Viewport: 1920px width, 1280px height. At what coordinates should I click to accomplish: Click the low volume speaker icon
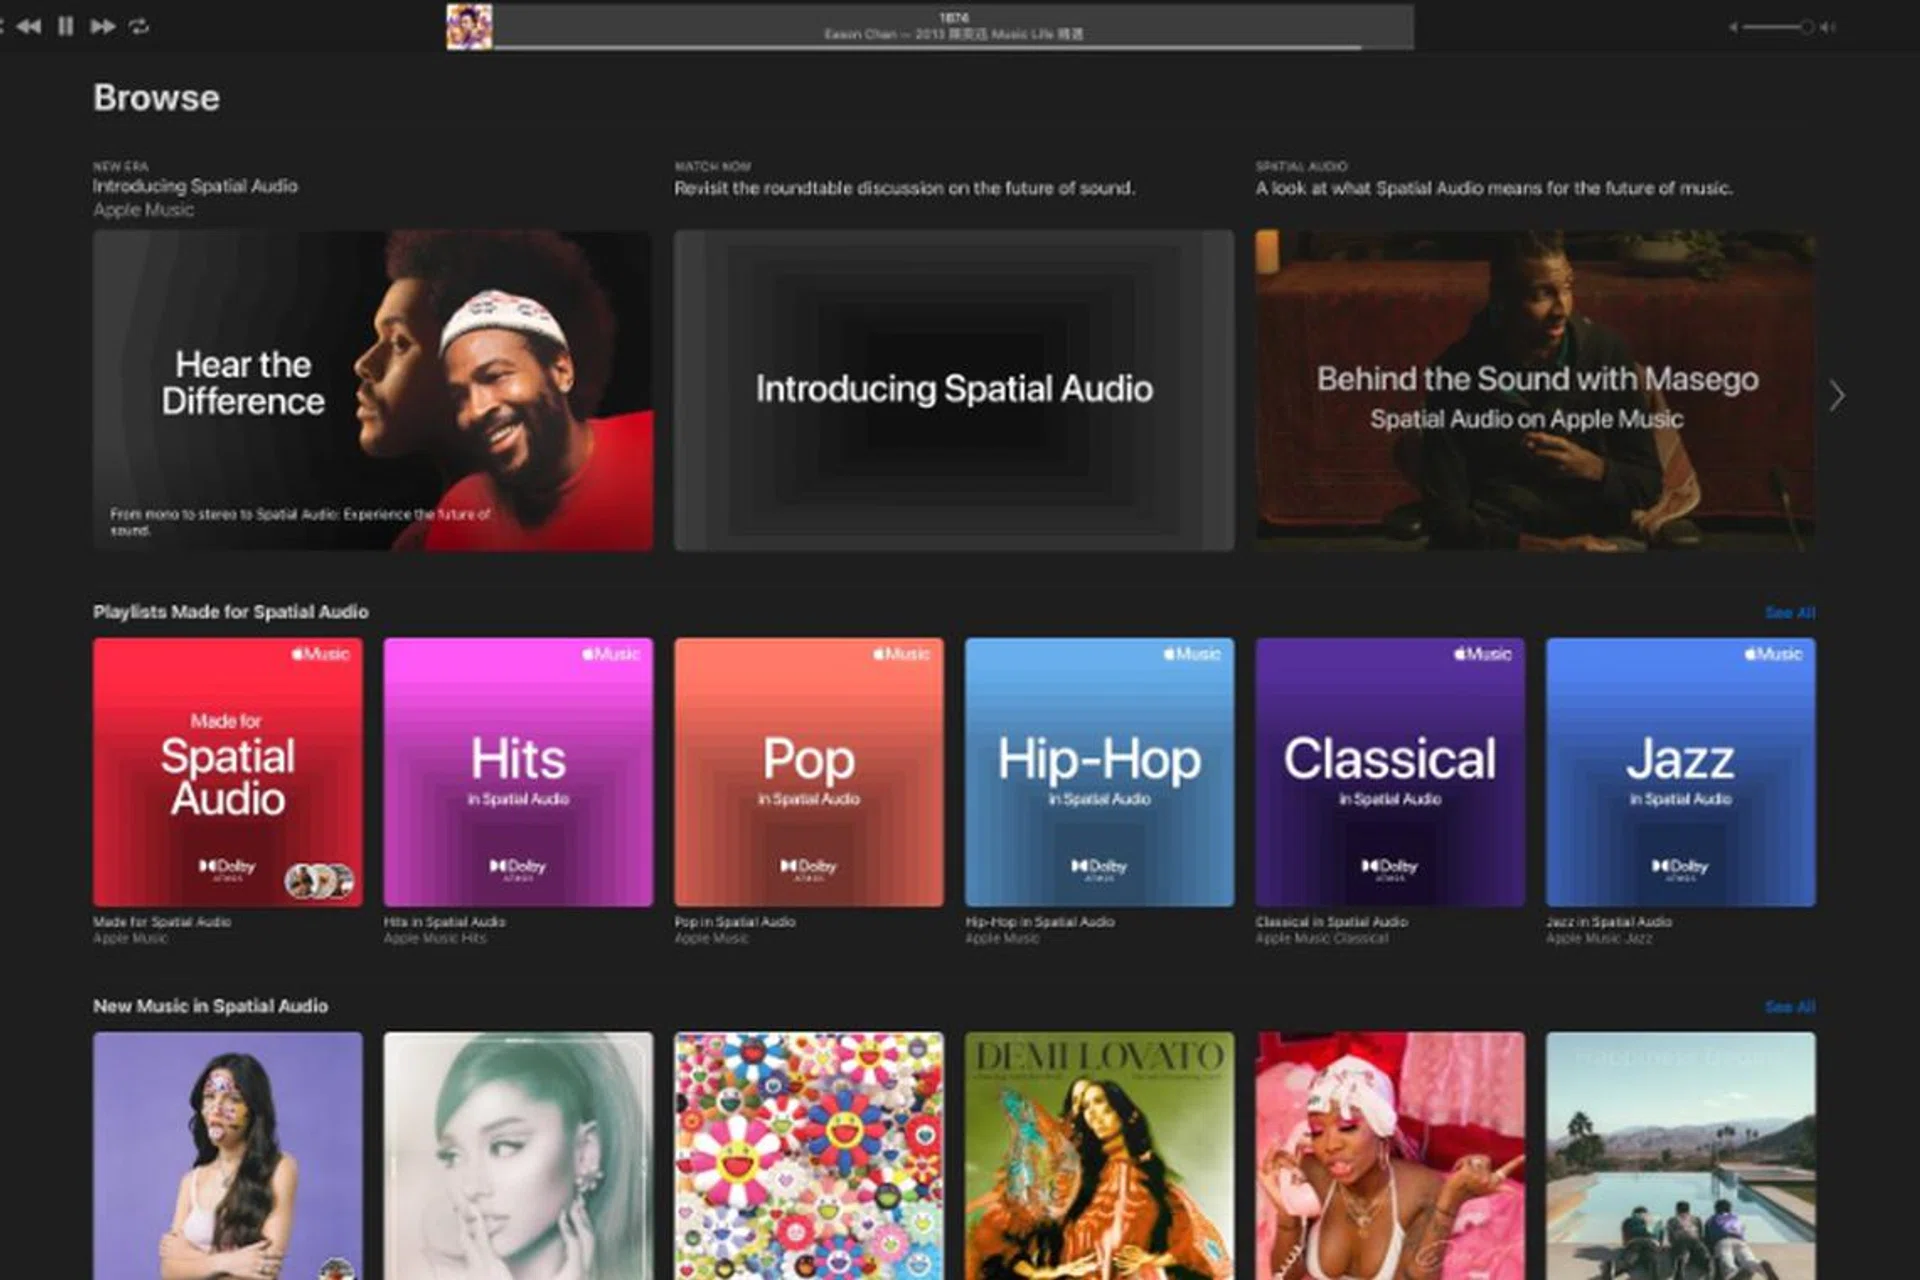pos(1733,27)
